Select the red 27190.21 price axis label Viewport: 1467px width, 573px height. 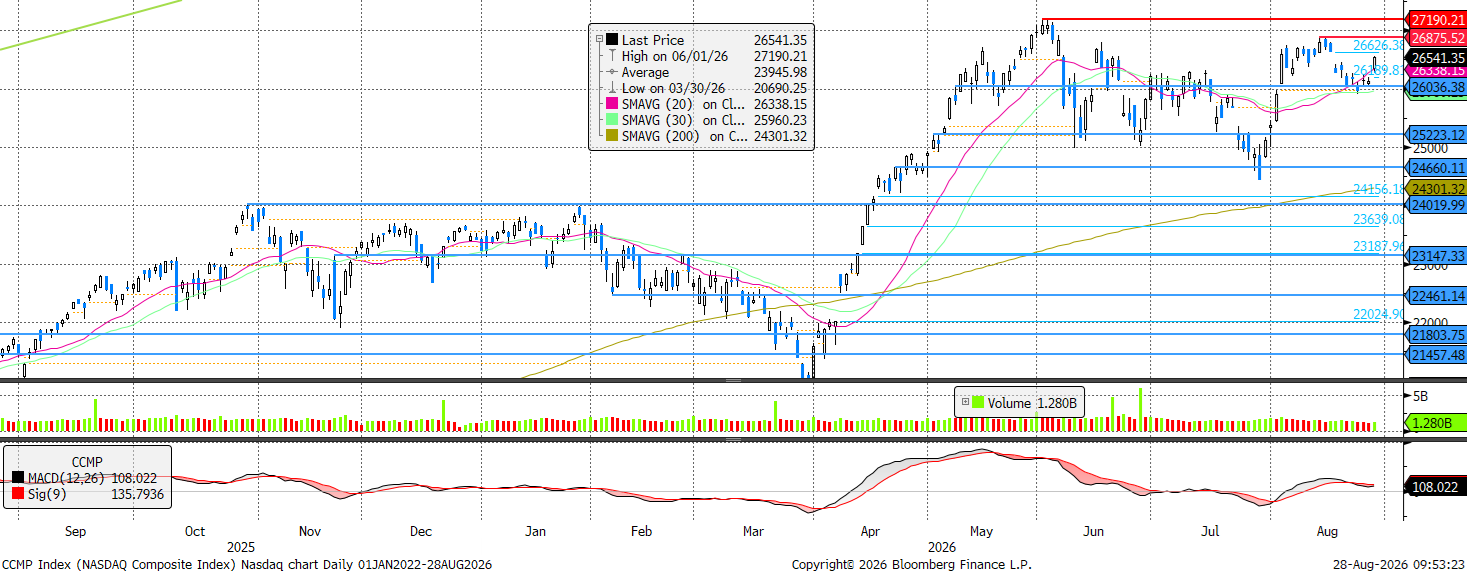point(1435,19)
